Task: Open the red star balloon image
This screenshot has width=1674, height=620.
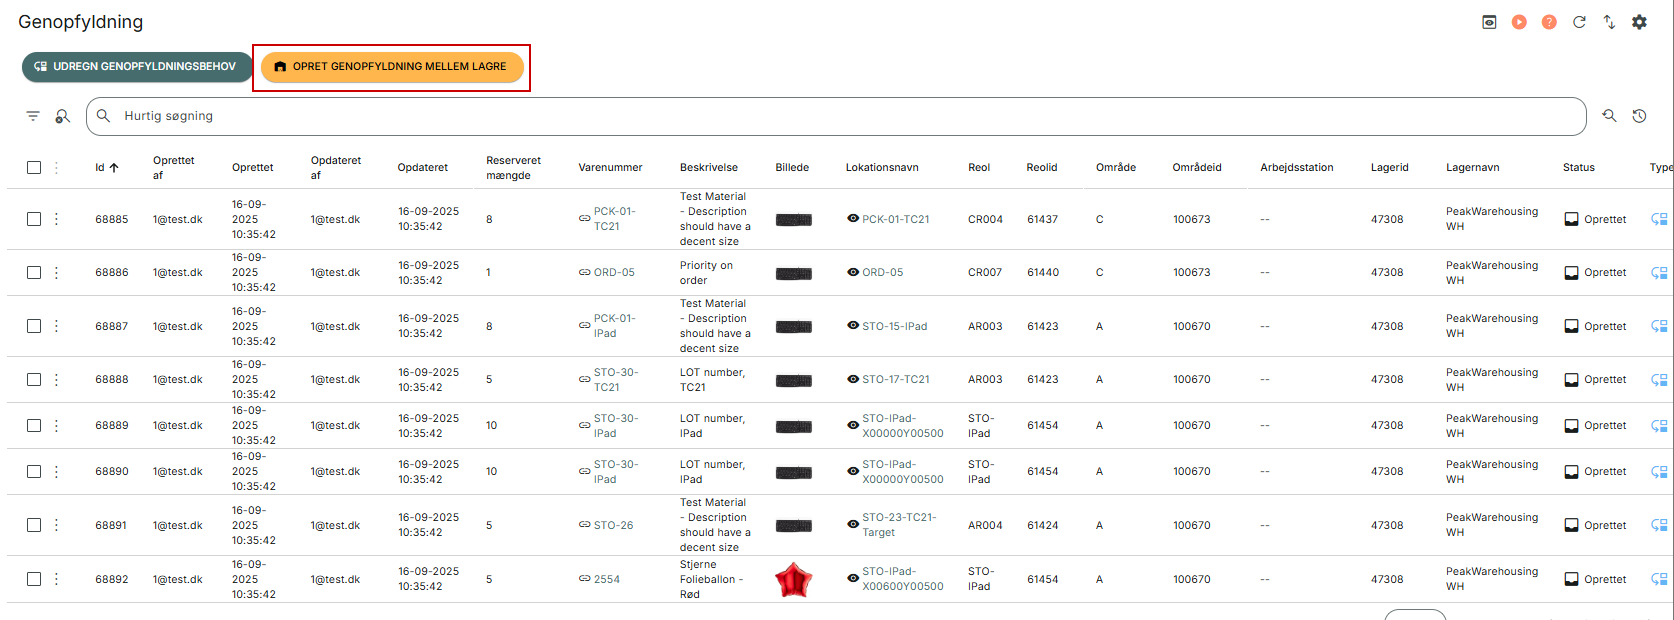Action: (793, 580)
